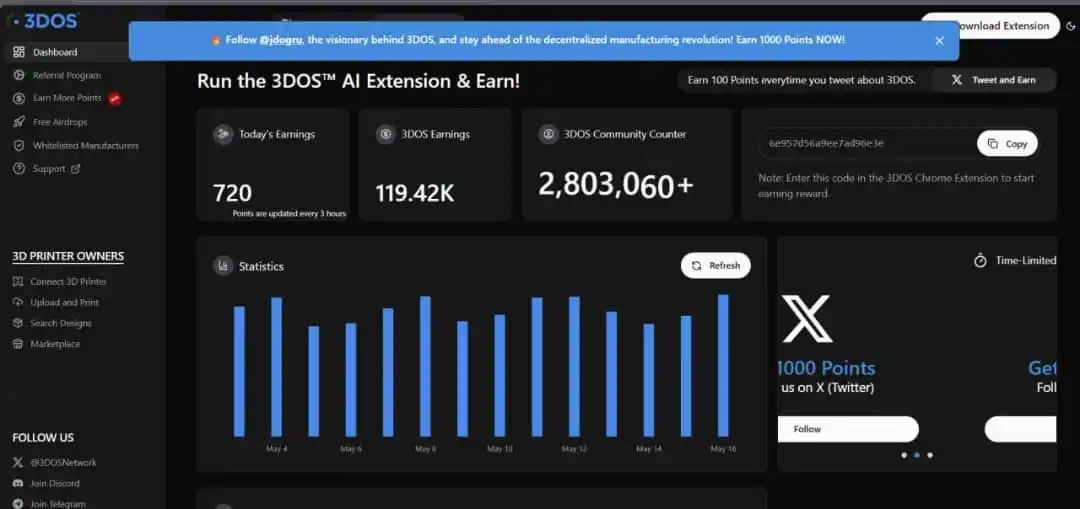Viewport: 1080px width, 509px height.
Task: Click the Support external-link icon
Action: tap(76, 169)
